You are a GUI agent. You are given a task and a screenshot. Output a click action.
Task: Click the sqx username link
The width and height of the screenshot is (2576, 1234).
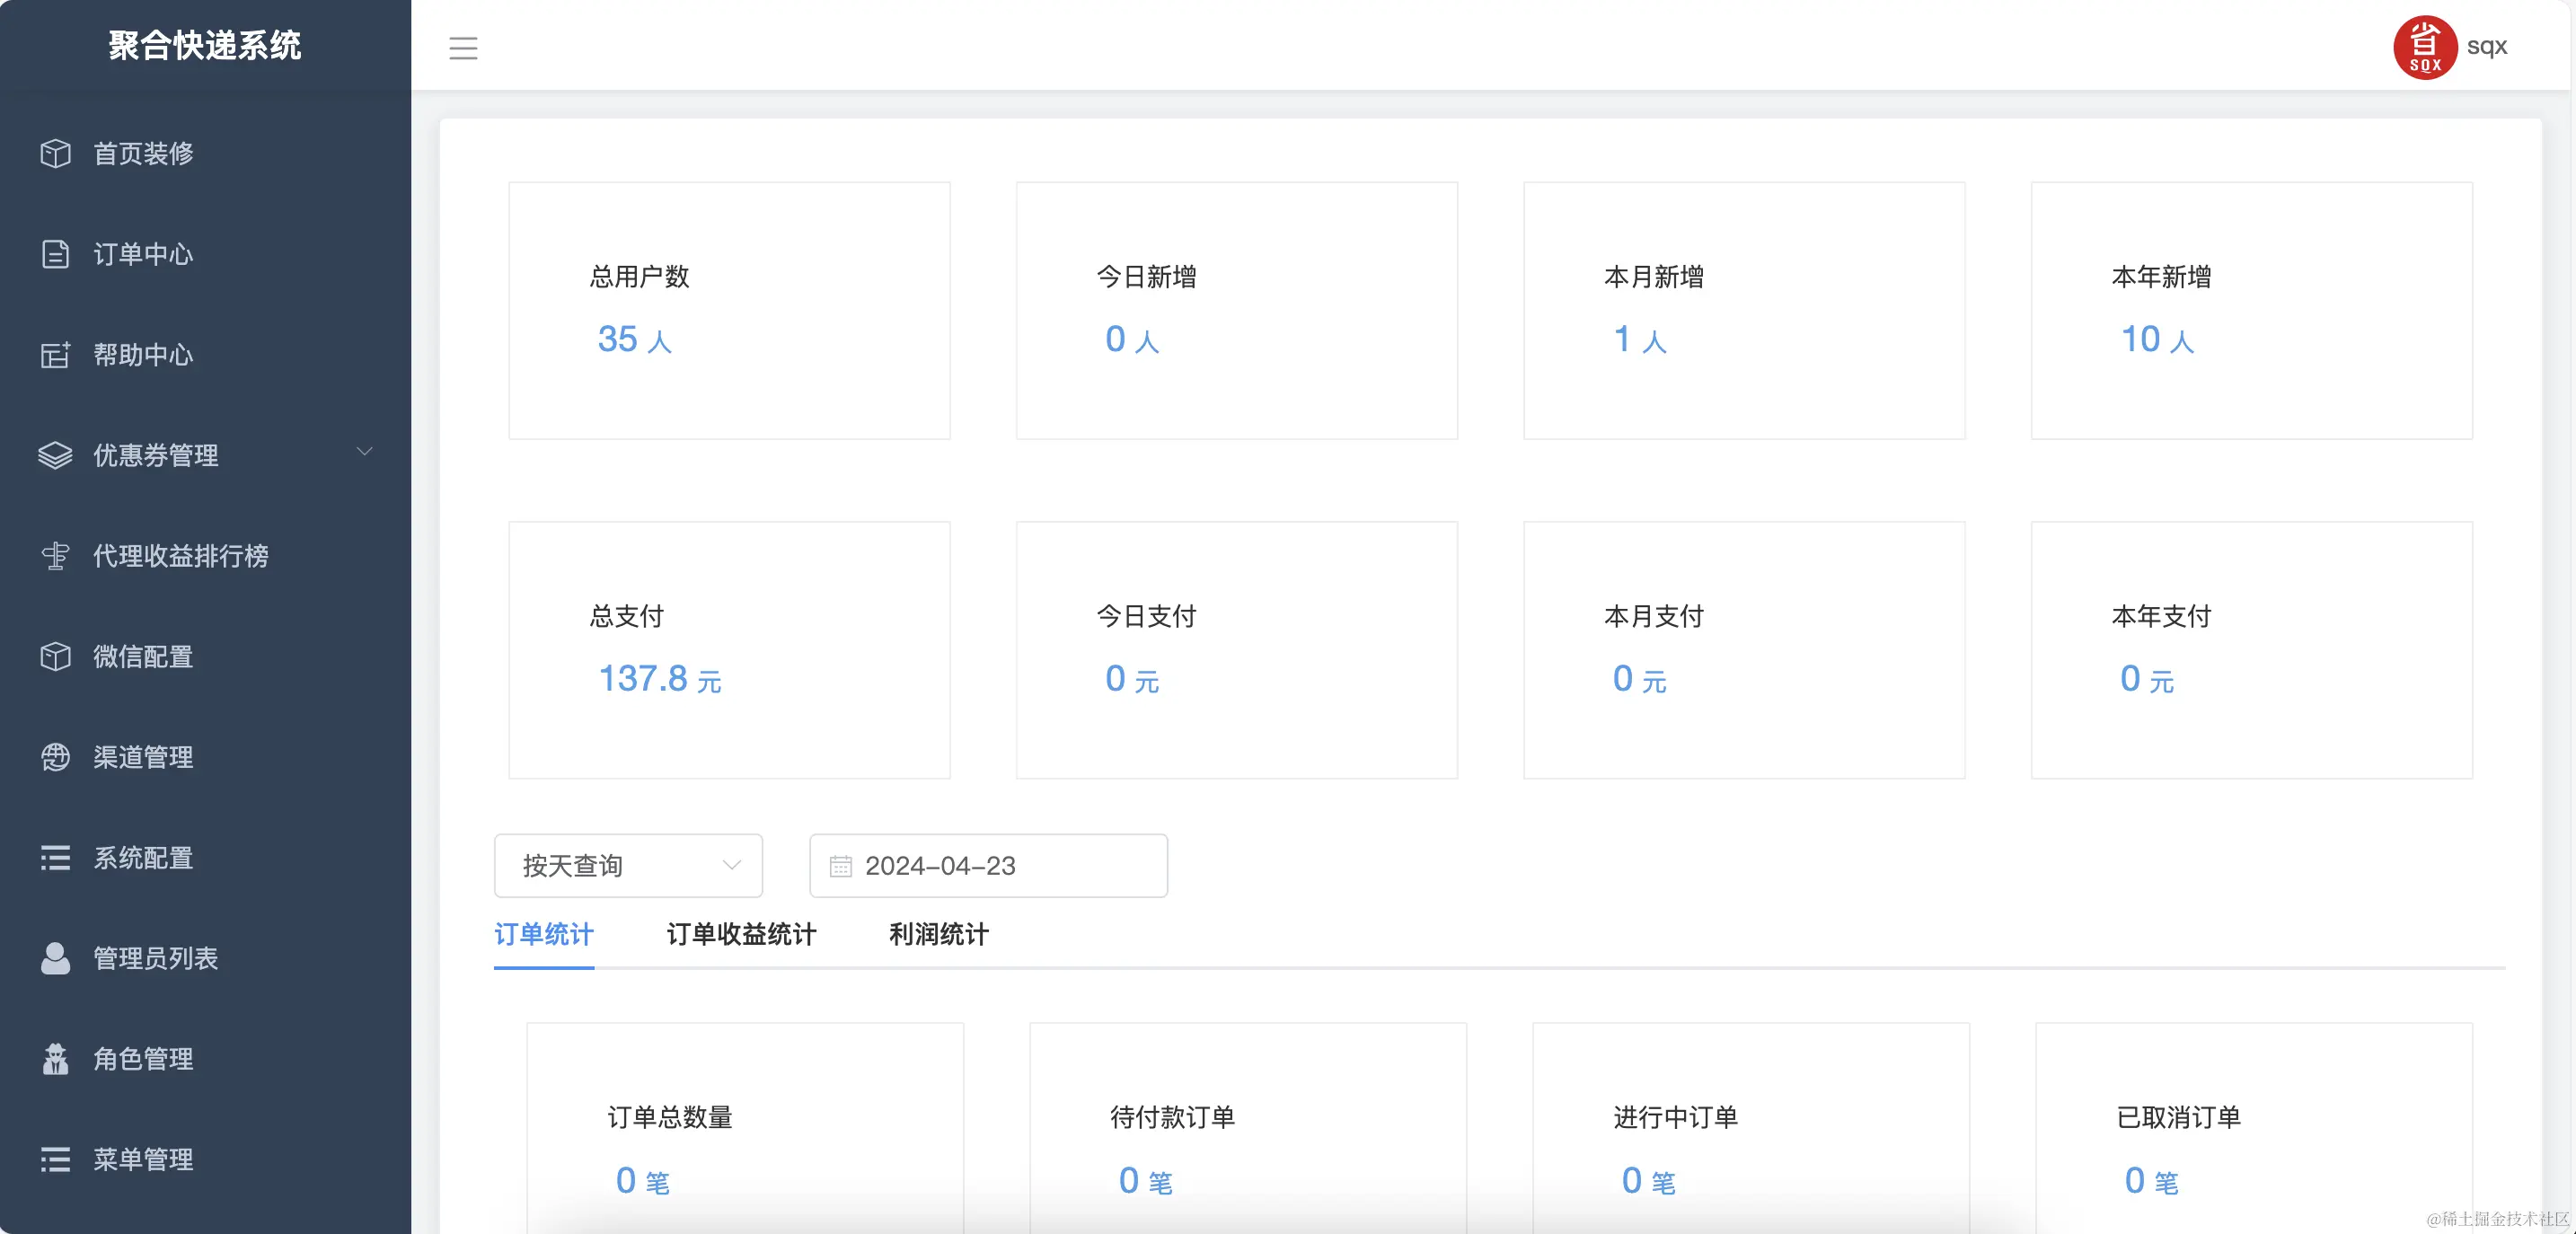pos(2487,46)
